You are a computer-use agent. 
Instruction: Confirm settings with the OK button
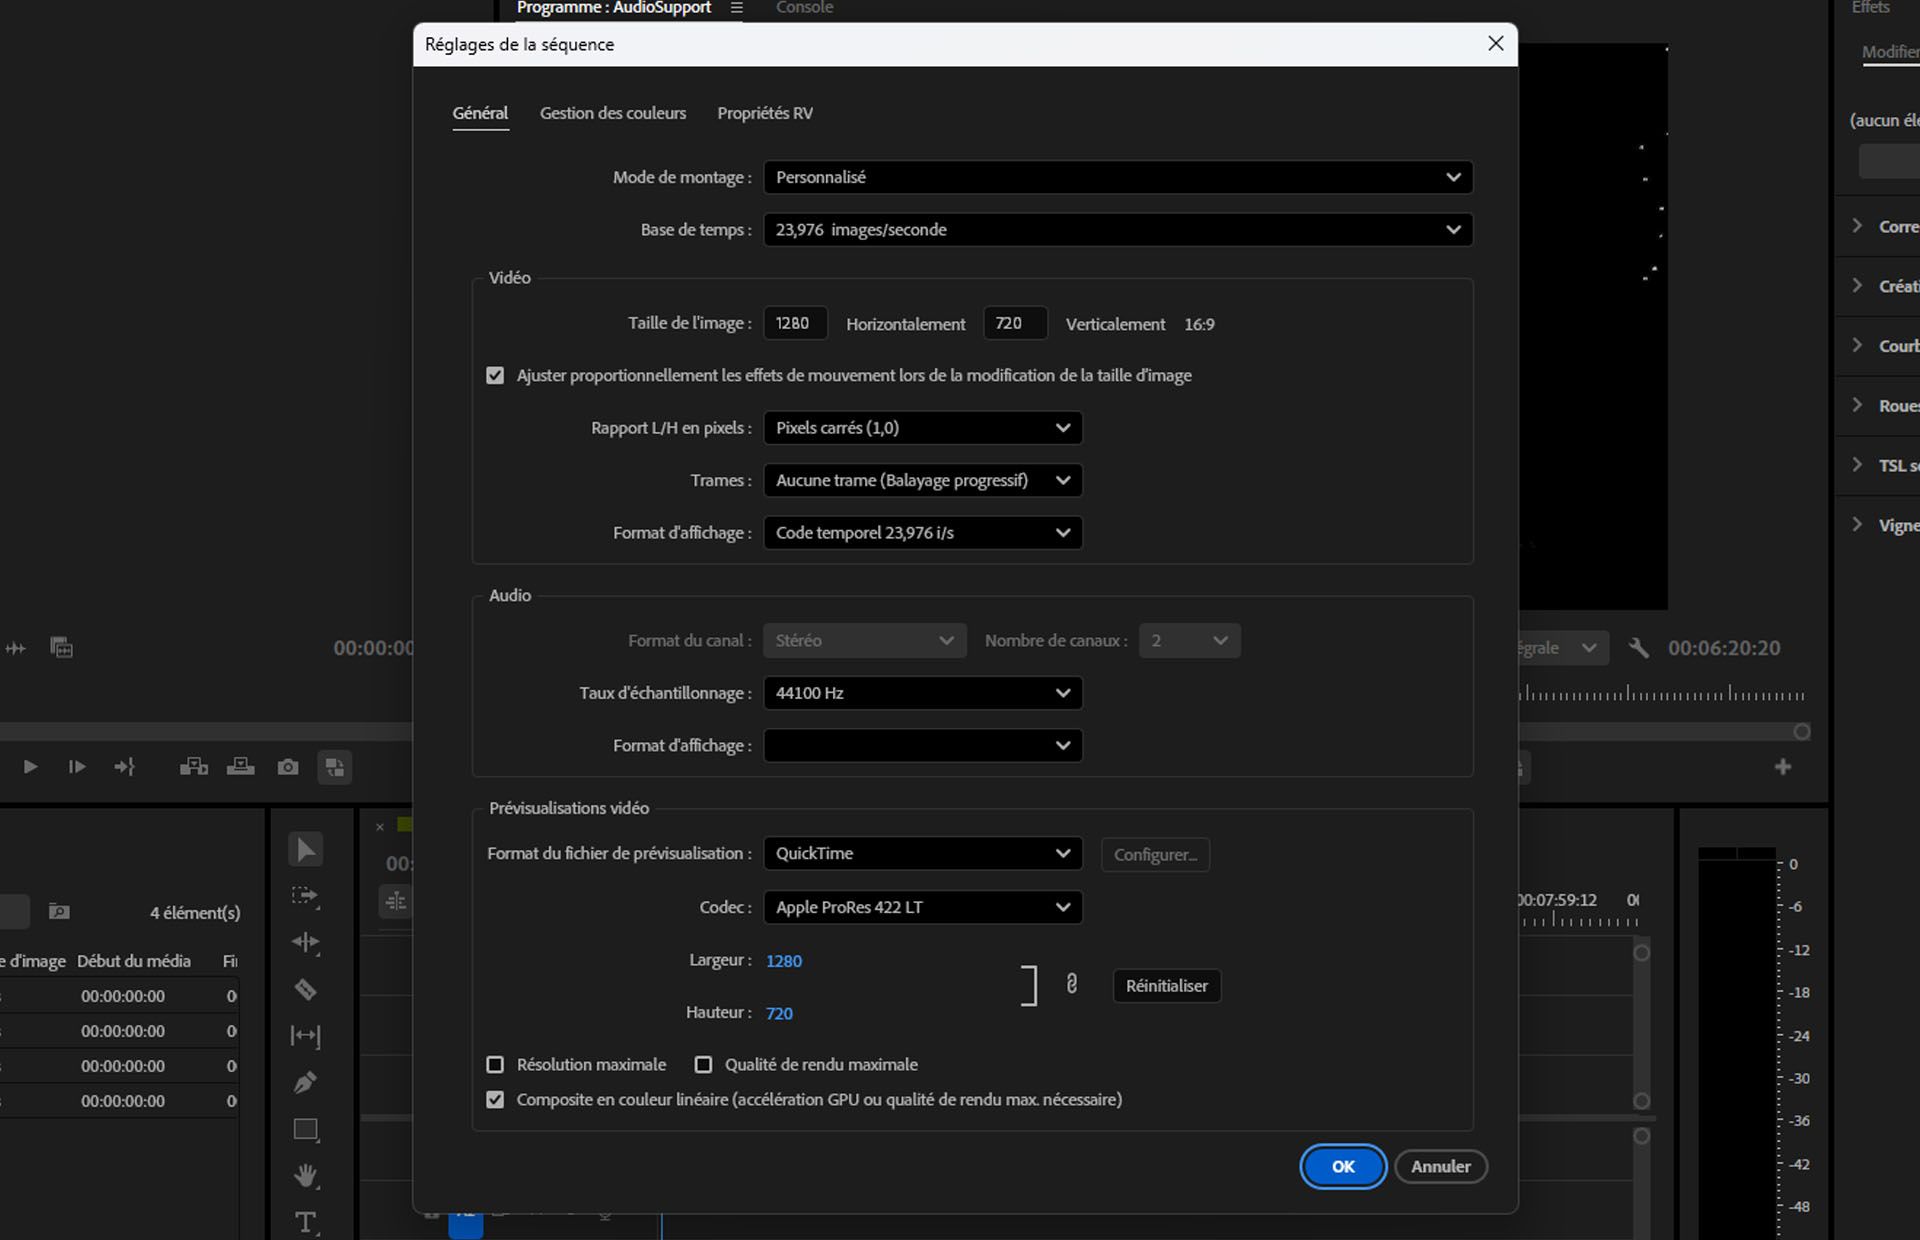tap(1342, 1166)
